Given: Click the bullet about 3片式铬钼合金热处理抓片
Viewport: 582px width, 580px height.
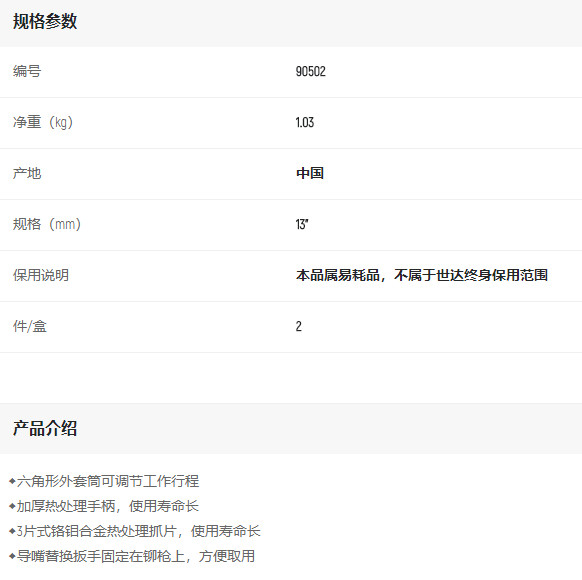Looking at the screenshot, I should 139,531.
